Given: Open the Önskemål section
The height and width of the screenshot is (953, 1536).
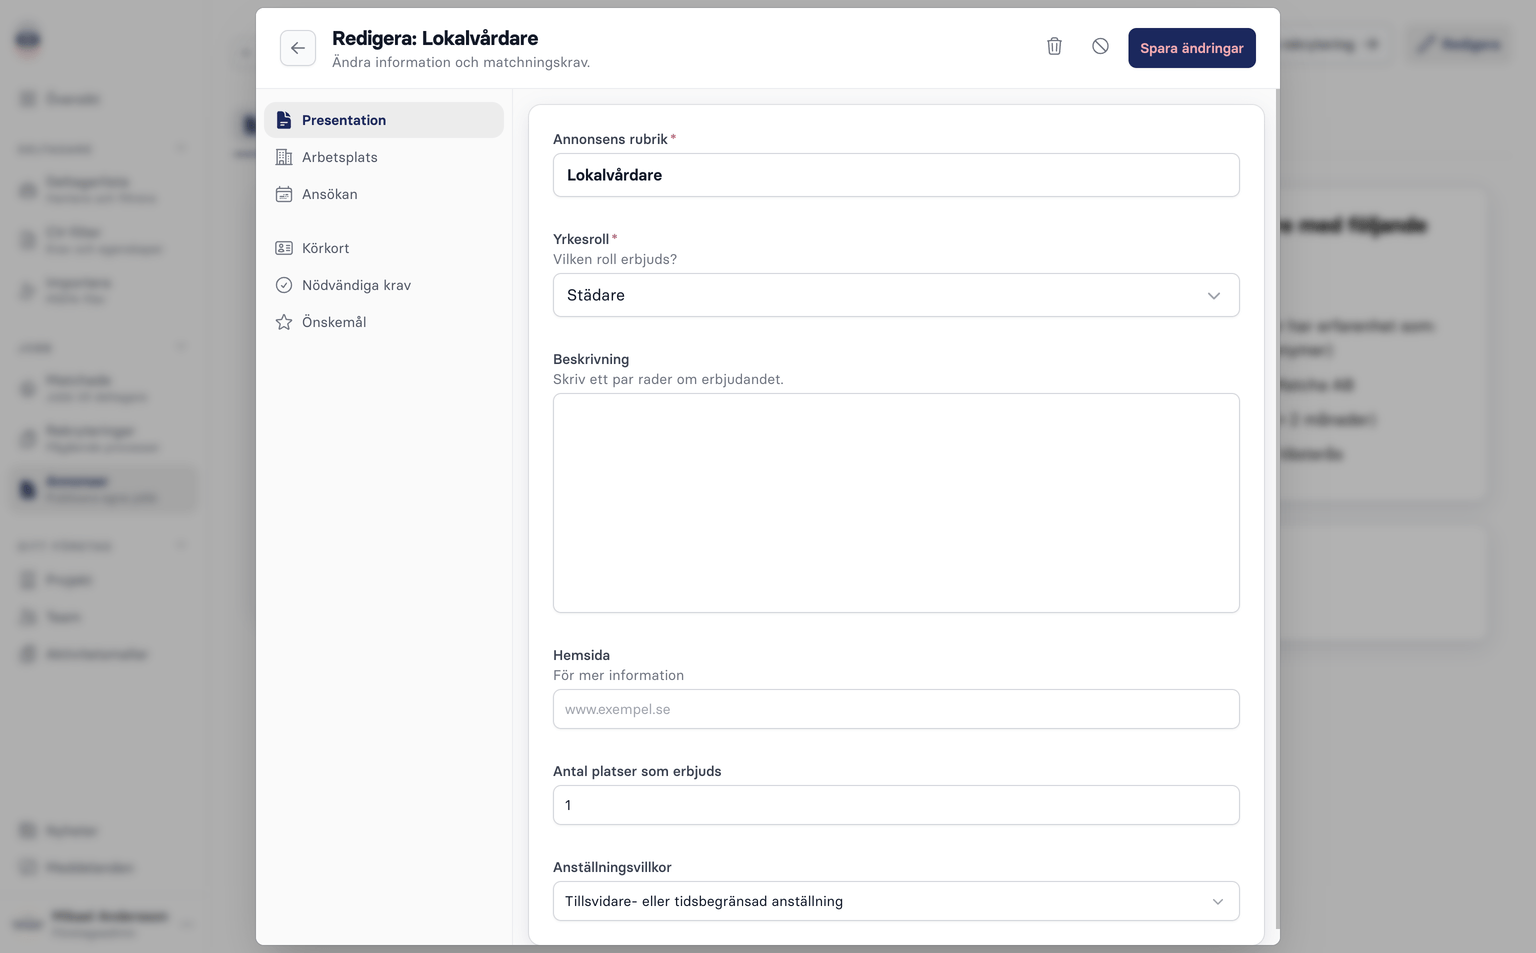Looking at the screenshot, I should coord(332,321).
